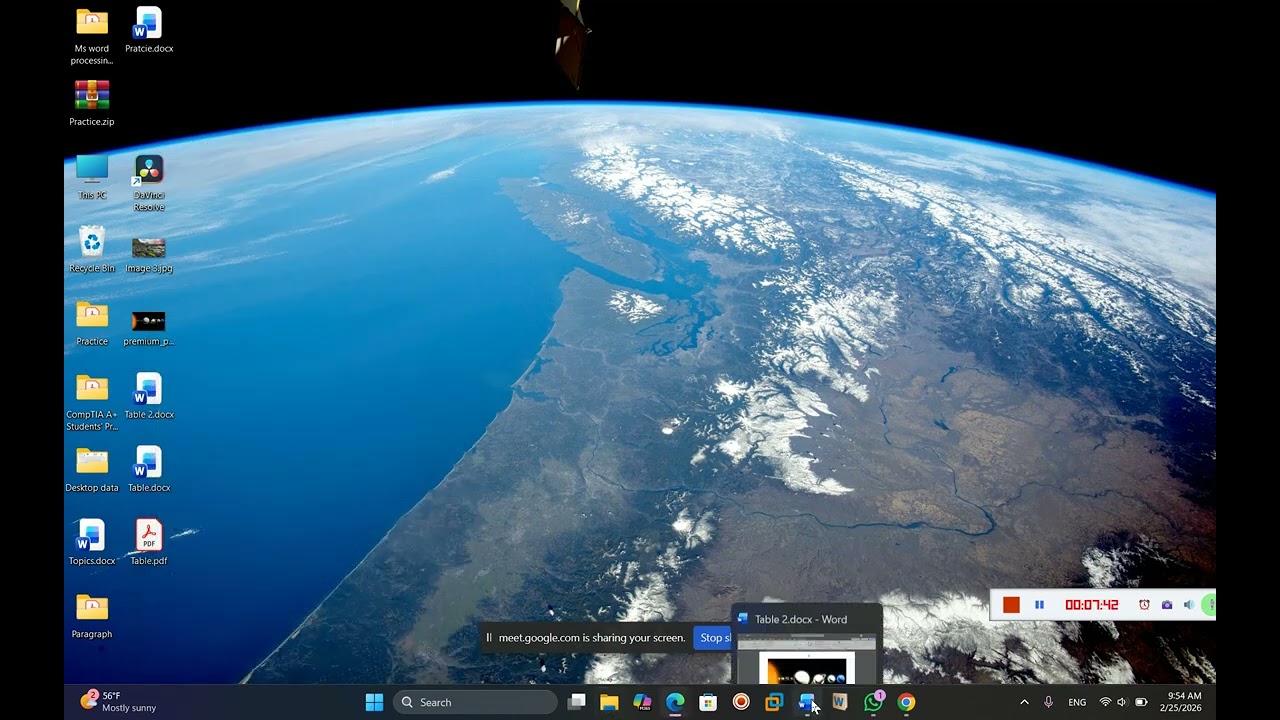The image size is (1280, 720).
Task: Select the This PC desktop icon
Action: point(92,177)
